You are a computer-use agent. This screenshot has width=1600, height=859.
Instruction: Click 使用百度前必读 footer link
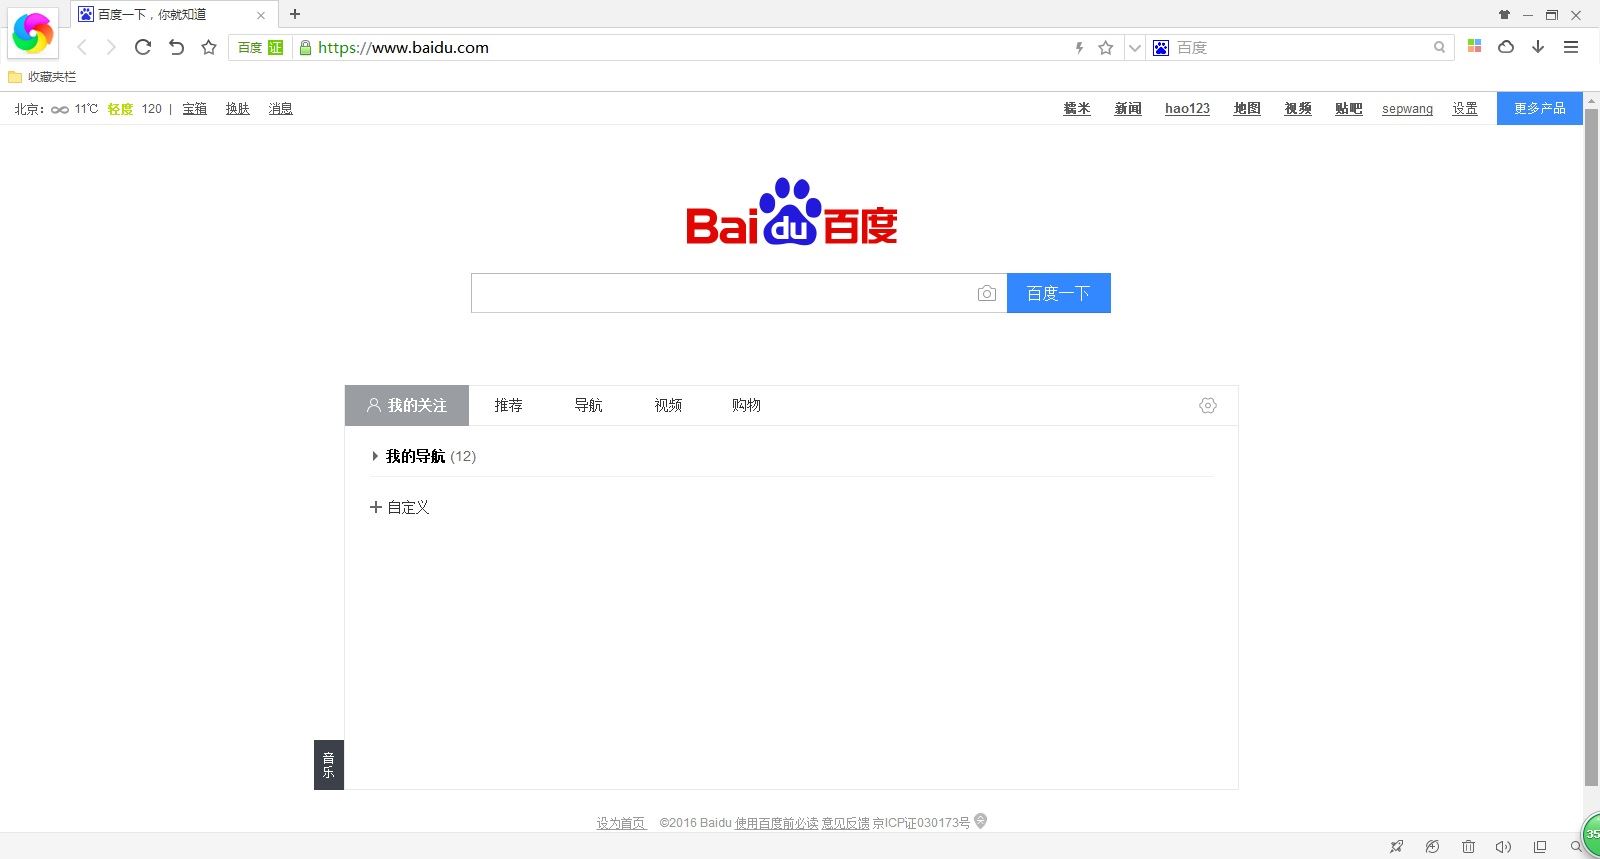coord(776,823)
